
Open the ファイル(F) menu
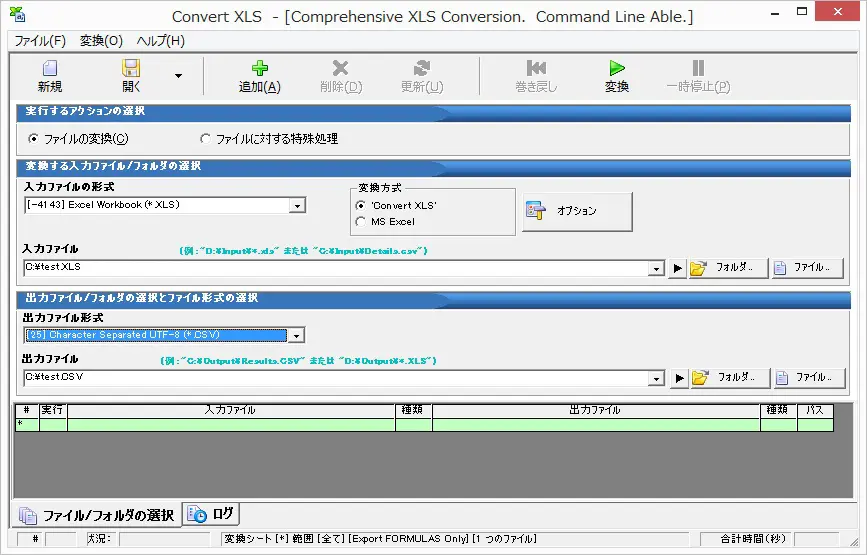pyautogui.click(x=40, y=41)
